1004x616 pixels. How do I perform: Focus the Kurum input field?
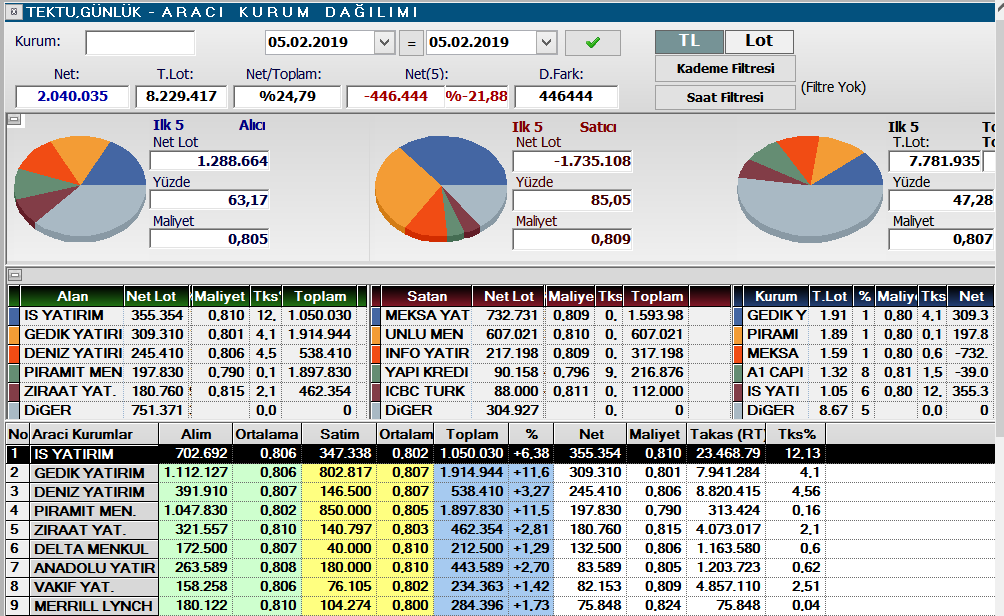[x=140, y=43]
